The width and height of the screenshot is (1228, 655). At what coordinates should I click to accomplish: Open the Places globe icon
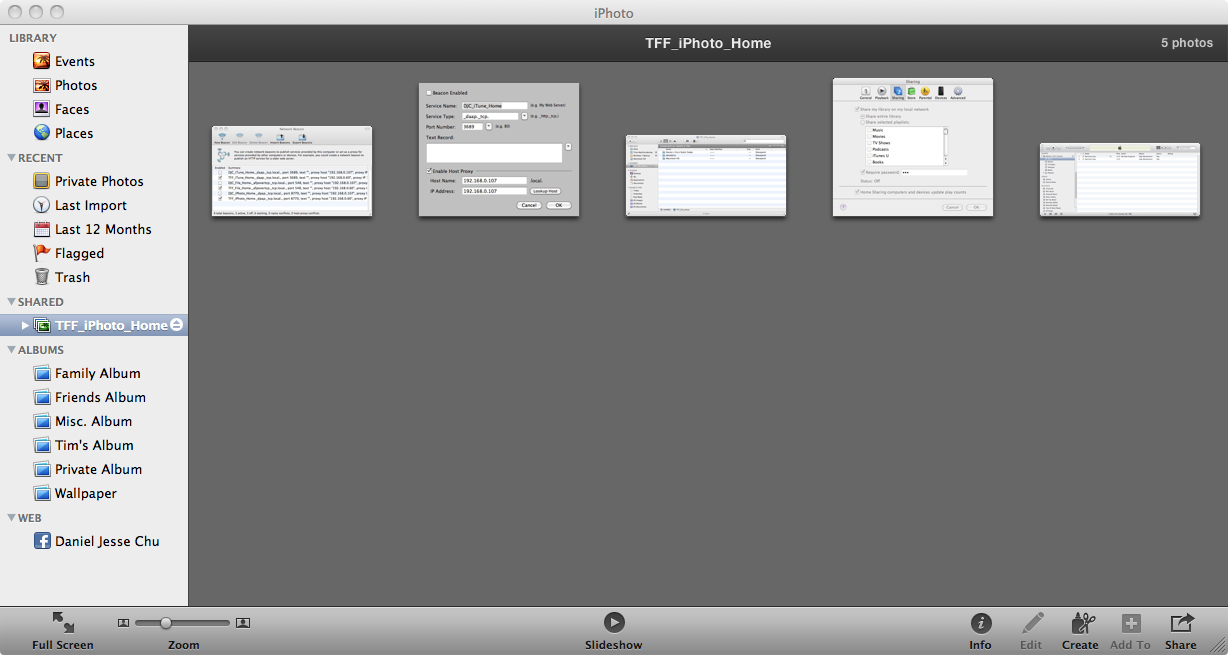[42, 133]
